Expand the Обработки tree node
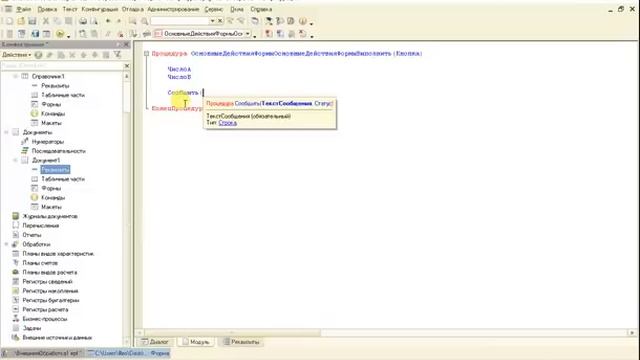Screen dimensions: 640x360 coord(6,244)
